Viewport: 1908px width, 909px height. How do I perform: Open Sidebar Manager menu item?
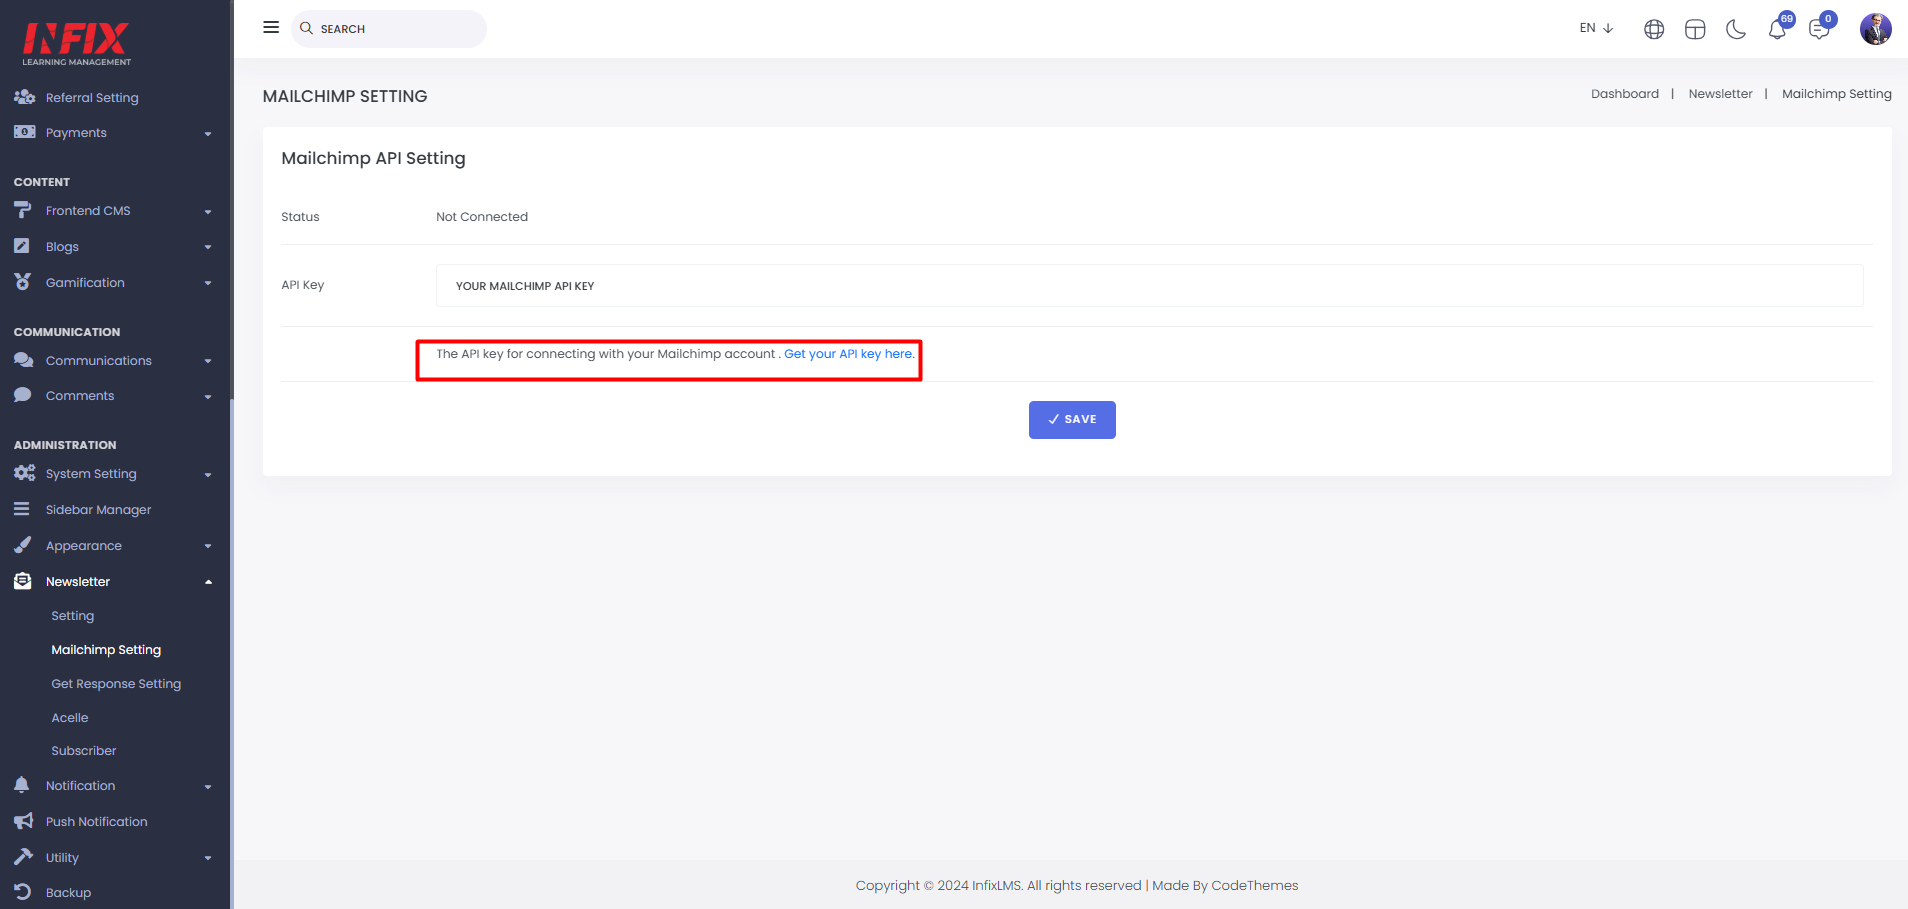98,510
